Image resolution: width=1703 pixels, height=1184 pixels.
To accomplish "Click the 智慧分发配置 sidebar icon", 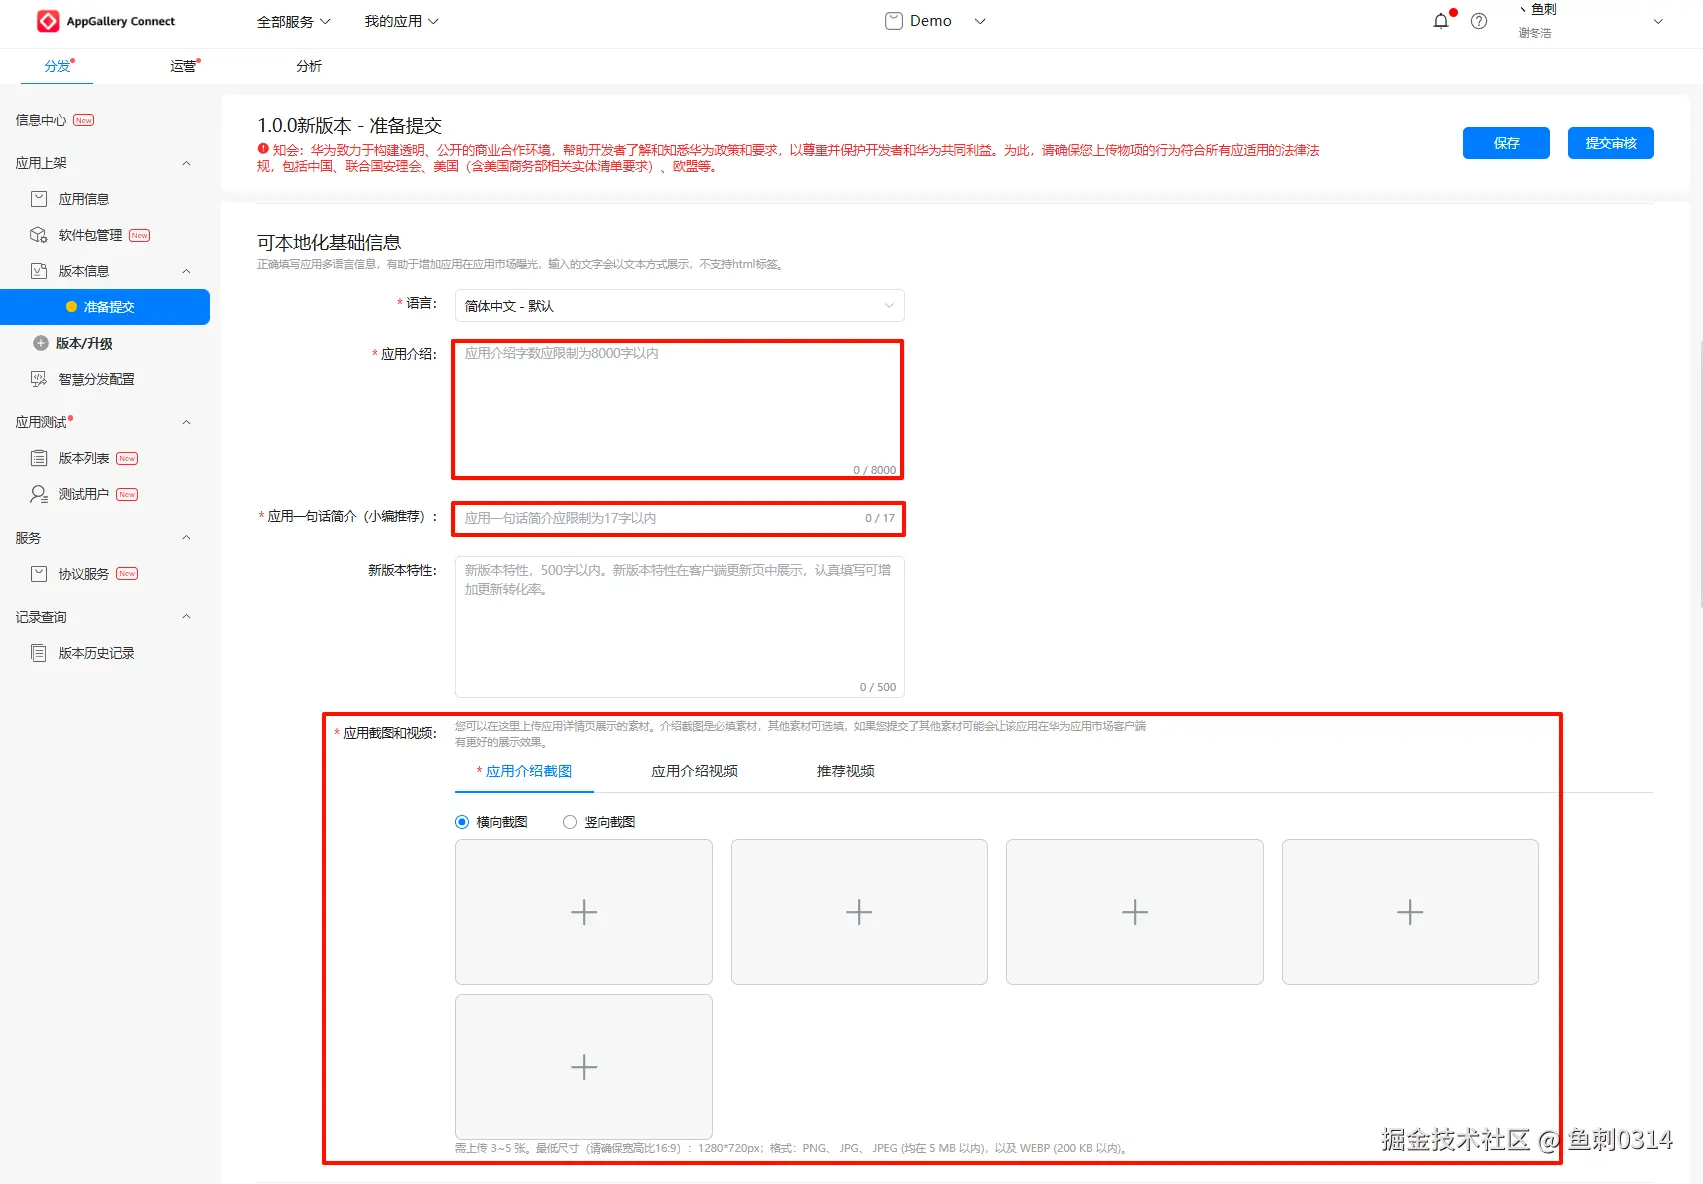I will tap(39, 379).
